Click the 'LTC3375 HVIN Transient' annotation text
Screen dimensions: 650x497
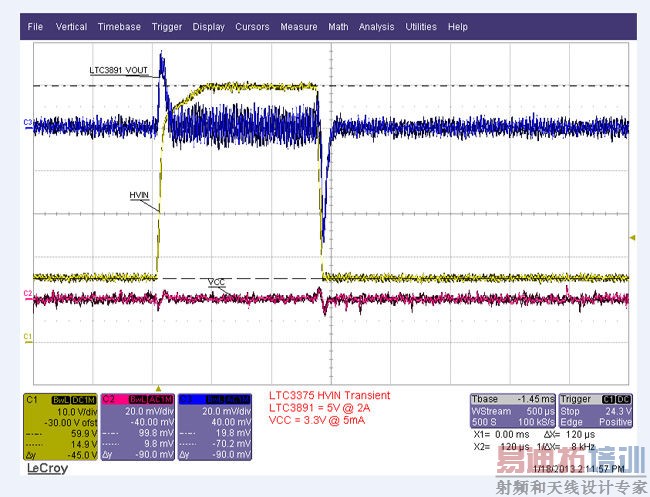330,395
